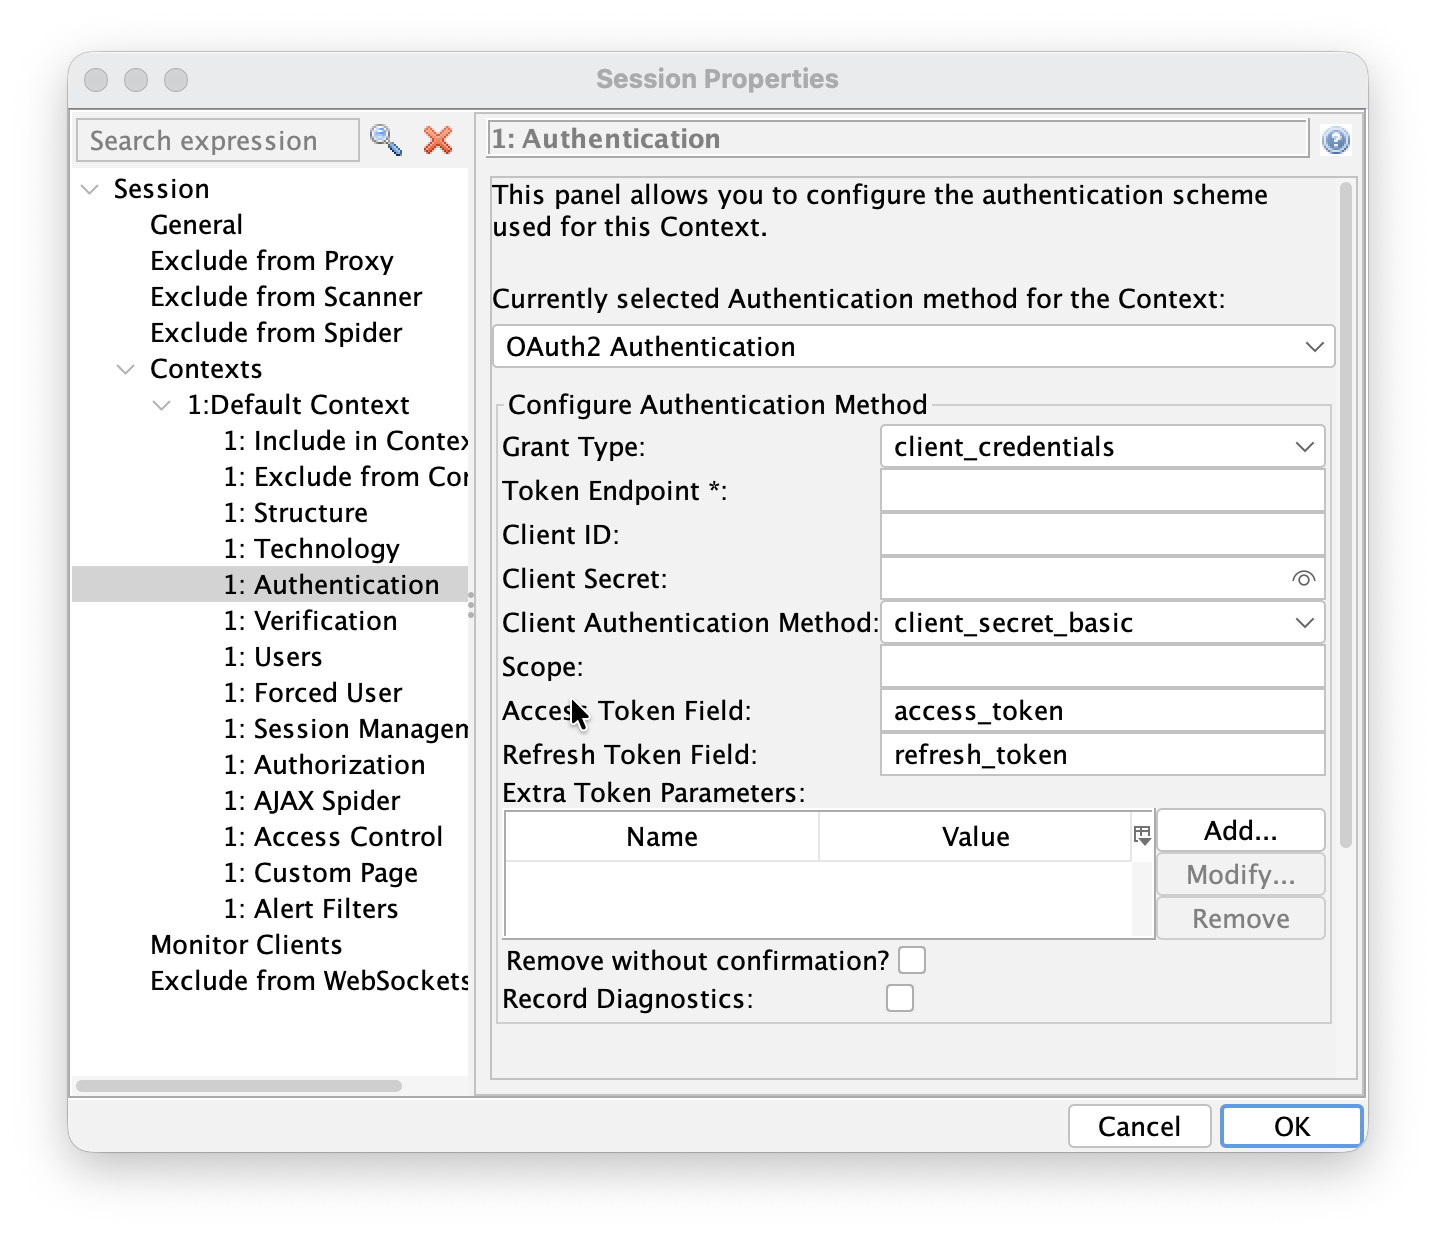Screen dimensions: 1436x1236
Task: Open help via the blue question icon
Action: tap(1335, 140)
